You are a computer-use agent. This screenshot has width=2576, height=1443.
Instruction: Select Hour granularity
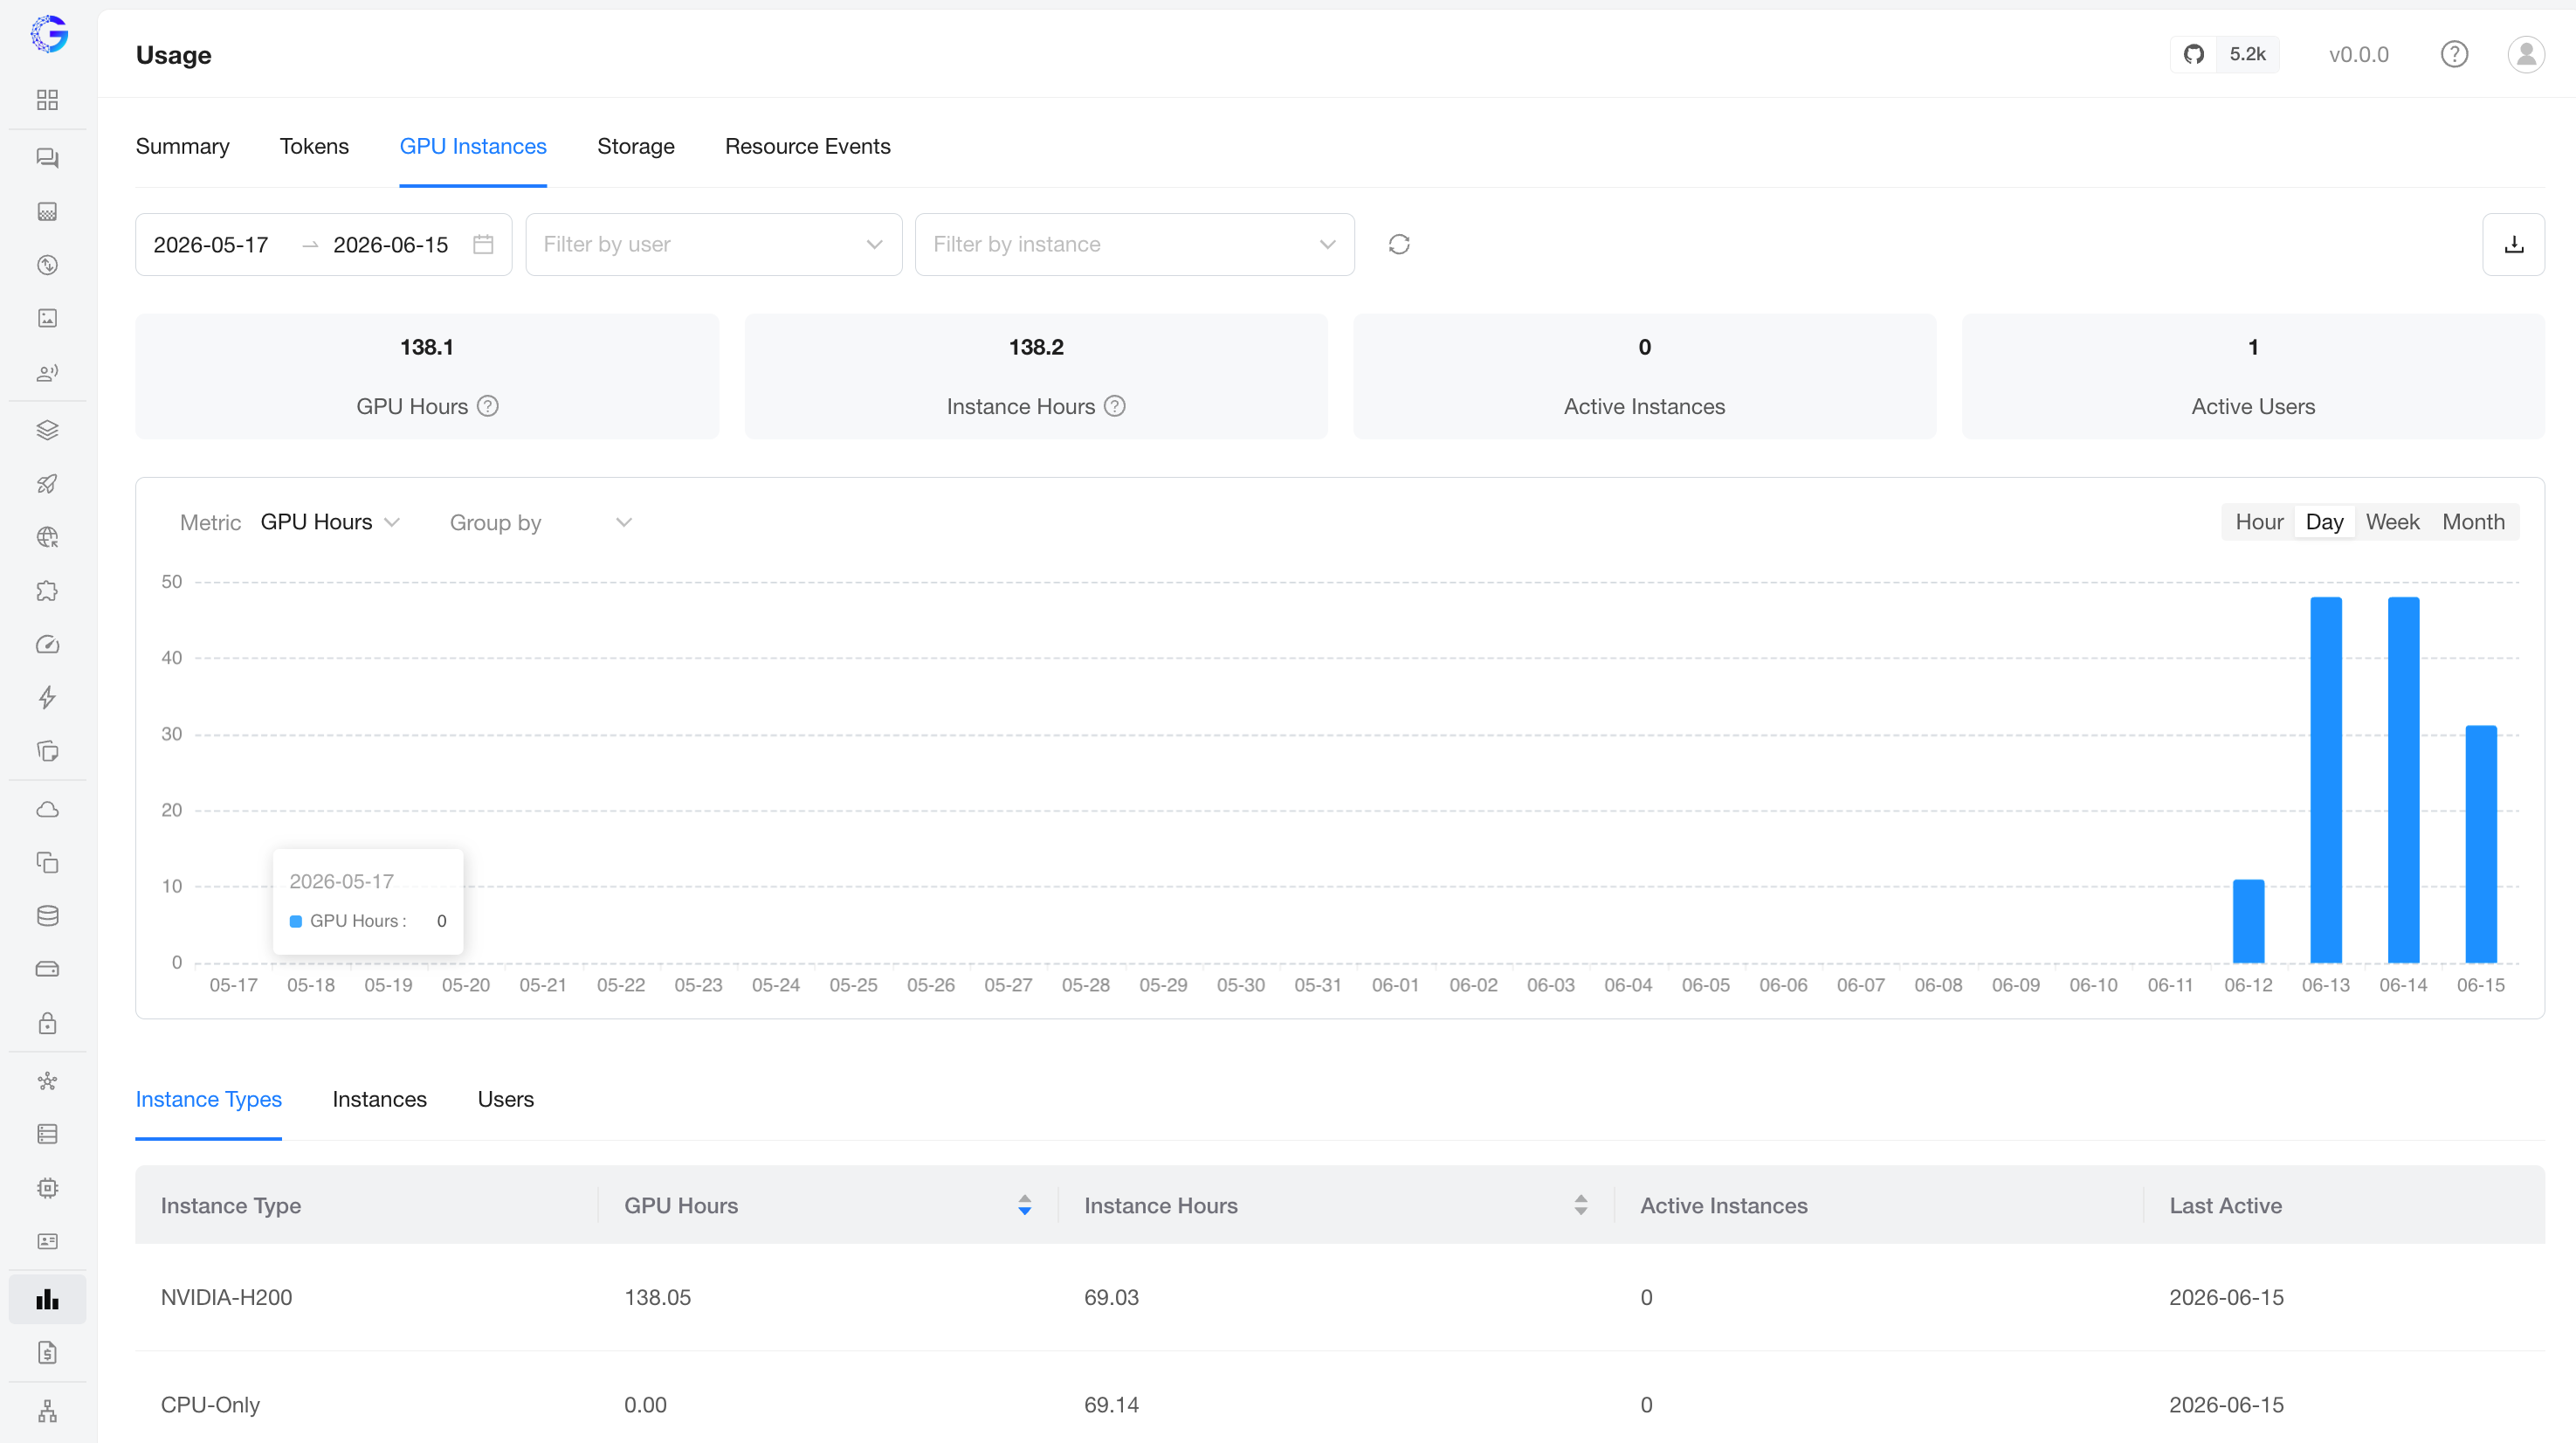[2259, 522]
